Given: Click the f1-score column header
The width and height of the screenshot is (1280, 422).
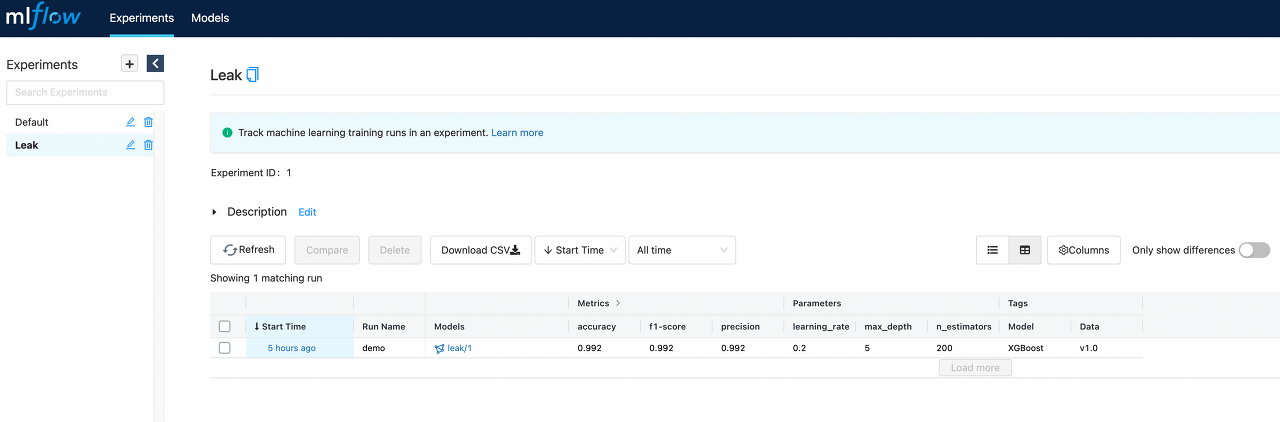Looking at the screenshot, I should tap(668, 326).
